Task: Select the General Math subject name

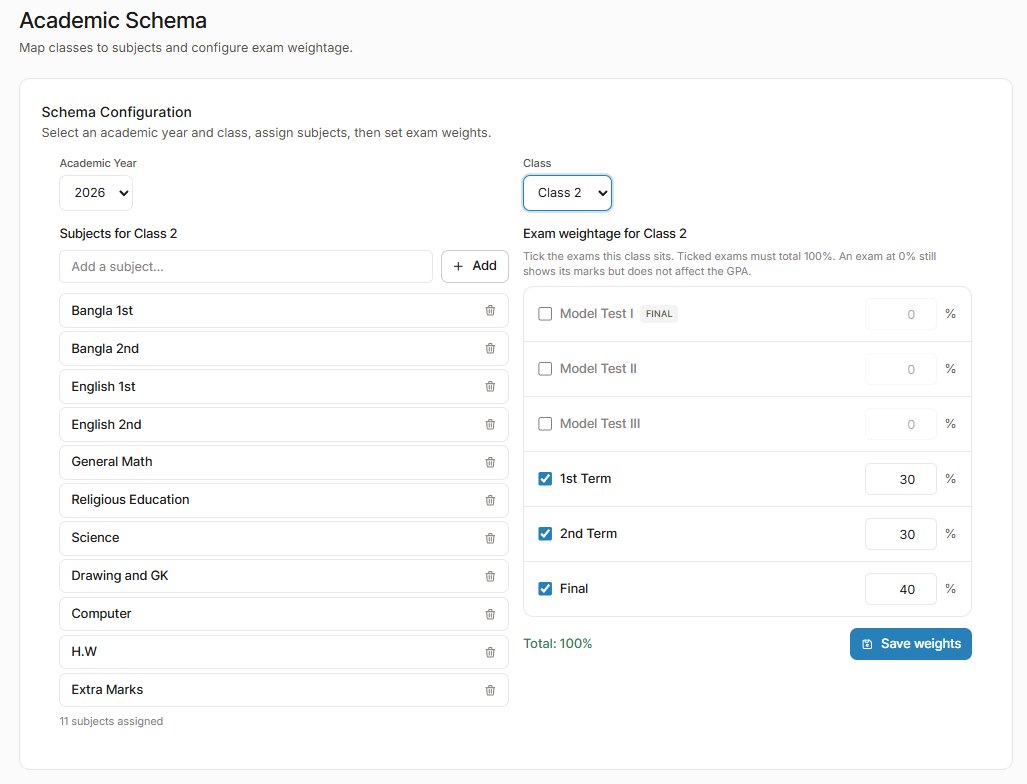Action: (112, 462)
